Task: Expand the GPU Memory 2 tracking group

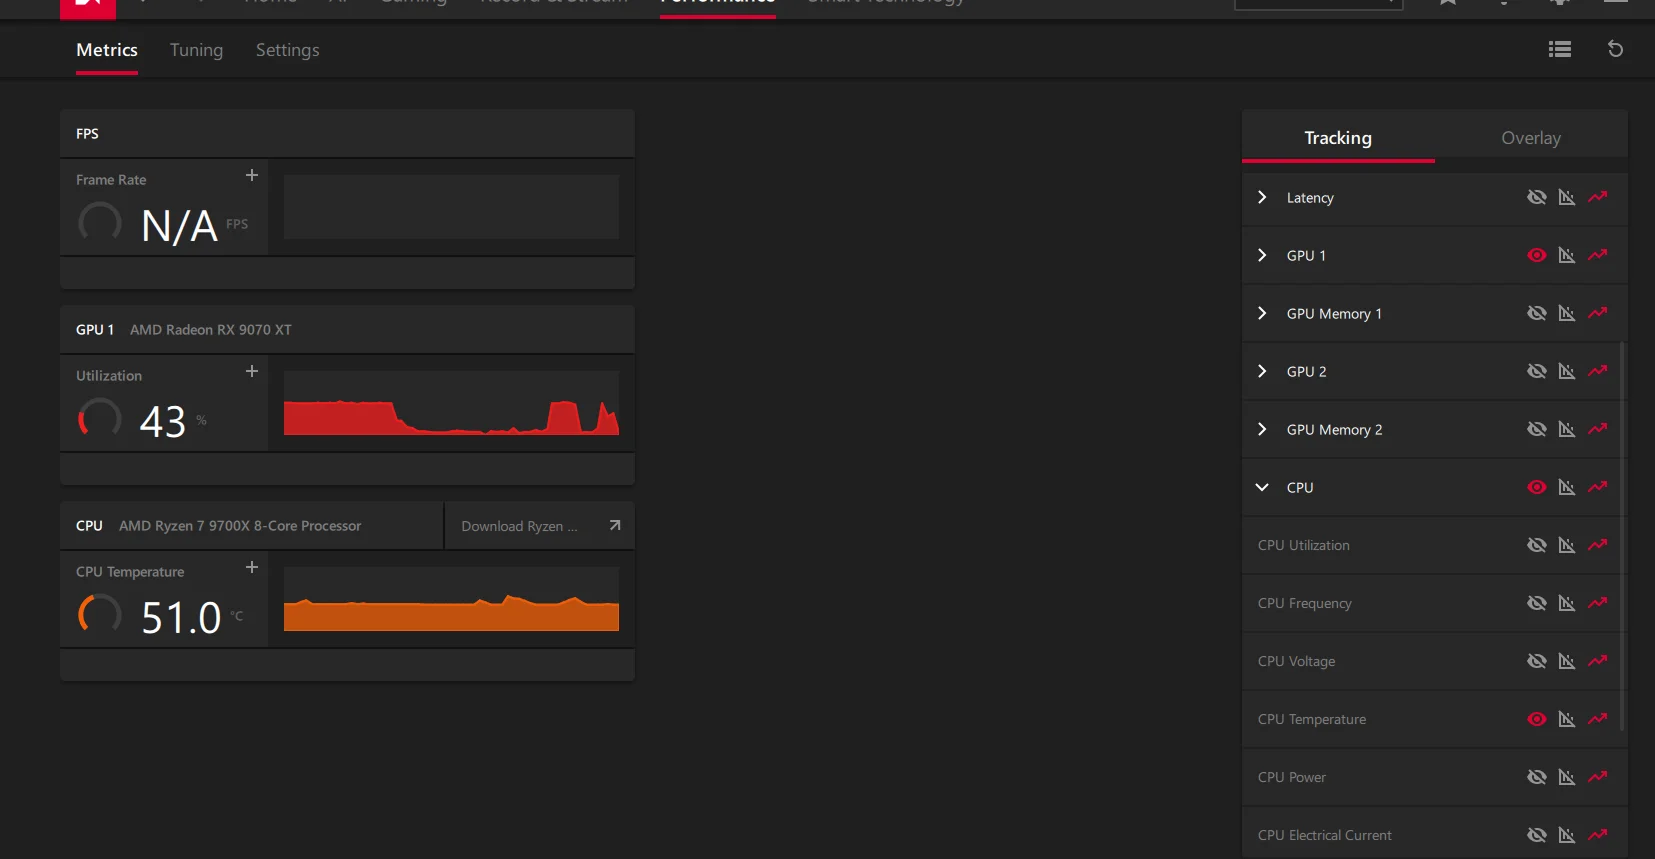Action: (1262, 429)
